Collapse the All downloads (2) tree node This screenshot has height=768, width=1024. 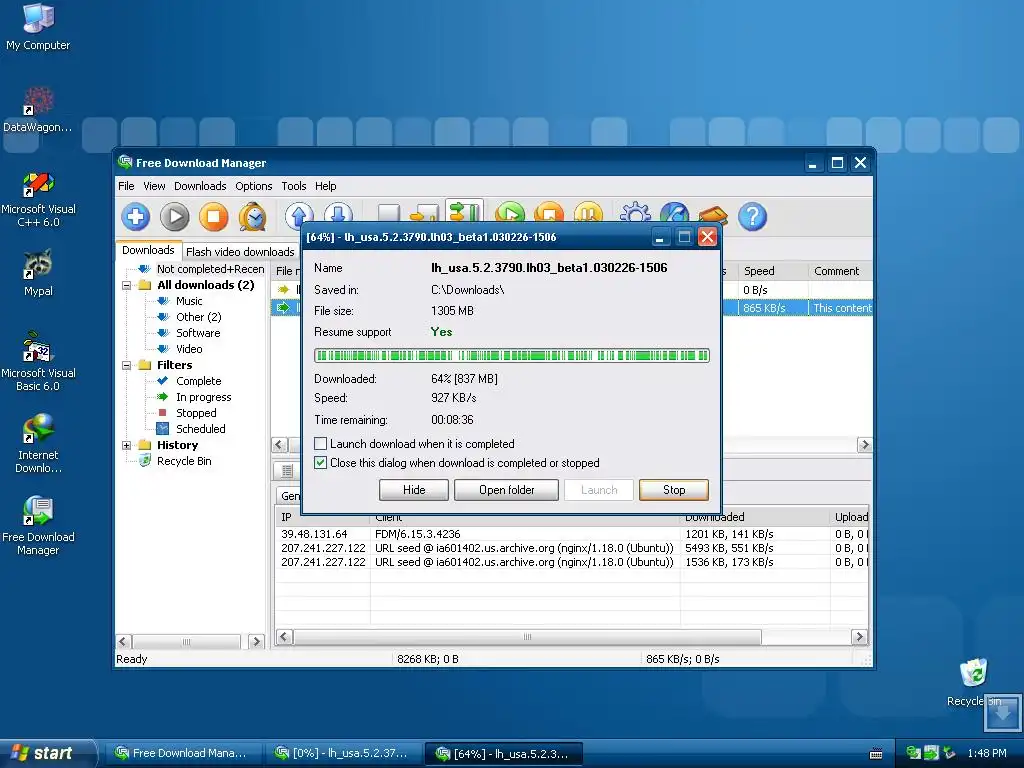tap(127, 285)
